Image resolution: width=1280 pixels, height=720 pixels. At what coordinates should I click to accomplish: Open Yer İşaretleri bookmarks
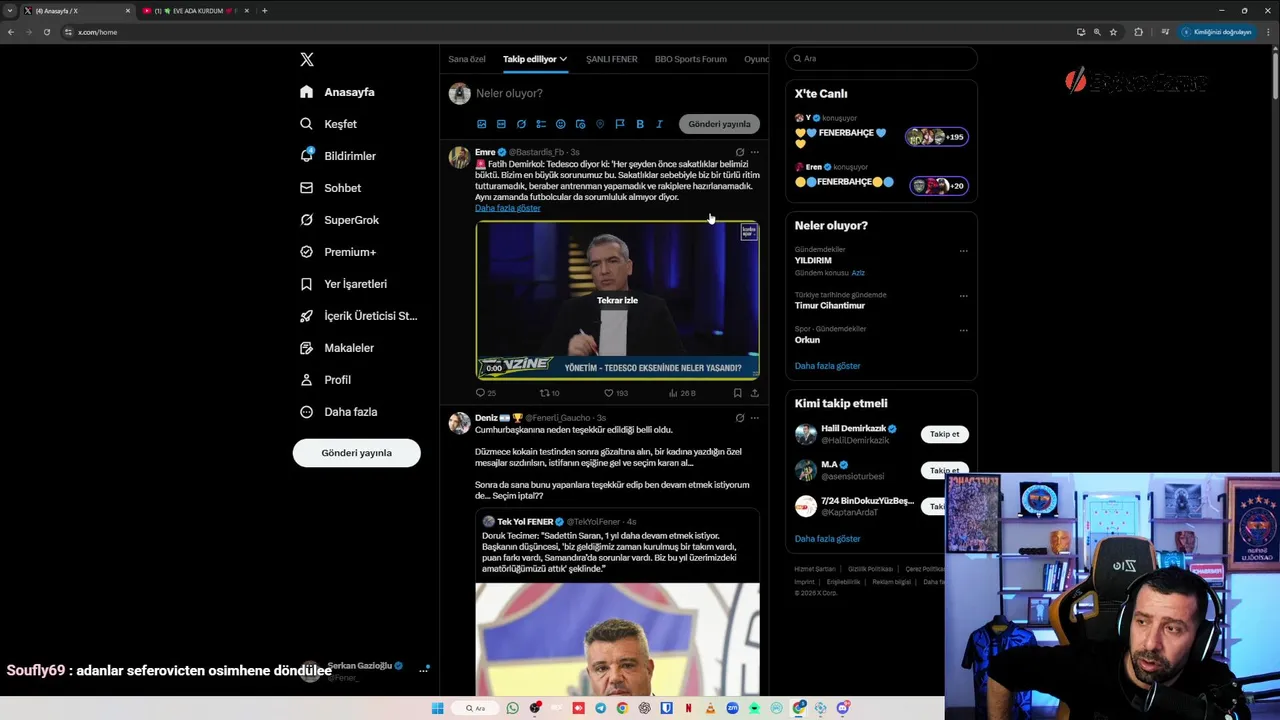343,284
